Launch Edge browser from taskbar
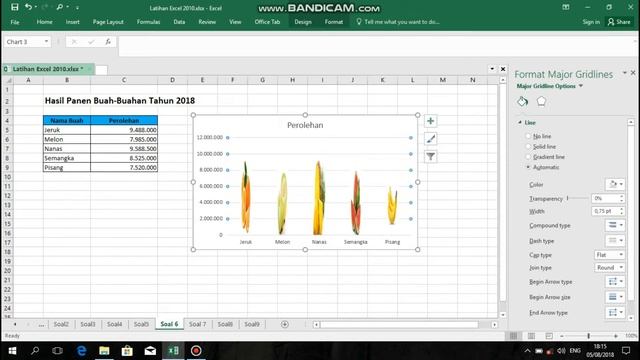This screenshot has width=640, height=360. [x=81, y=351]
